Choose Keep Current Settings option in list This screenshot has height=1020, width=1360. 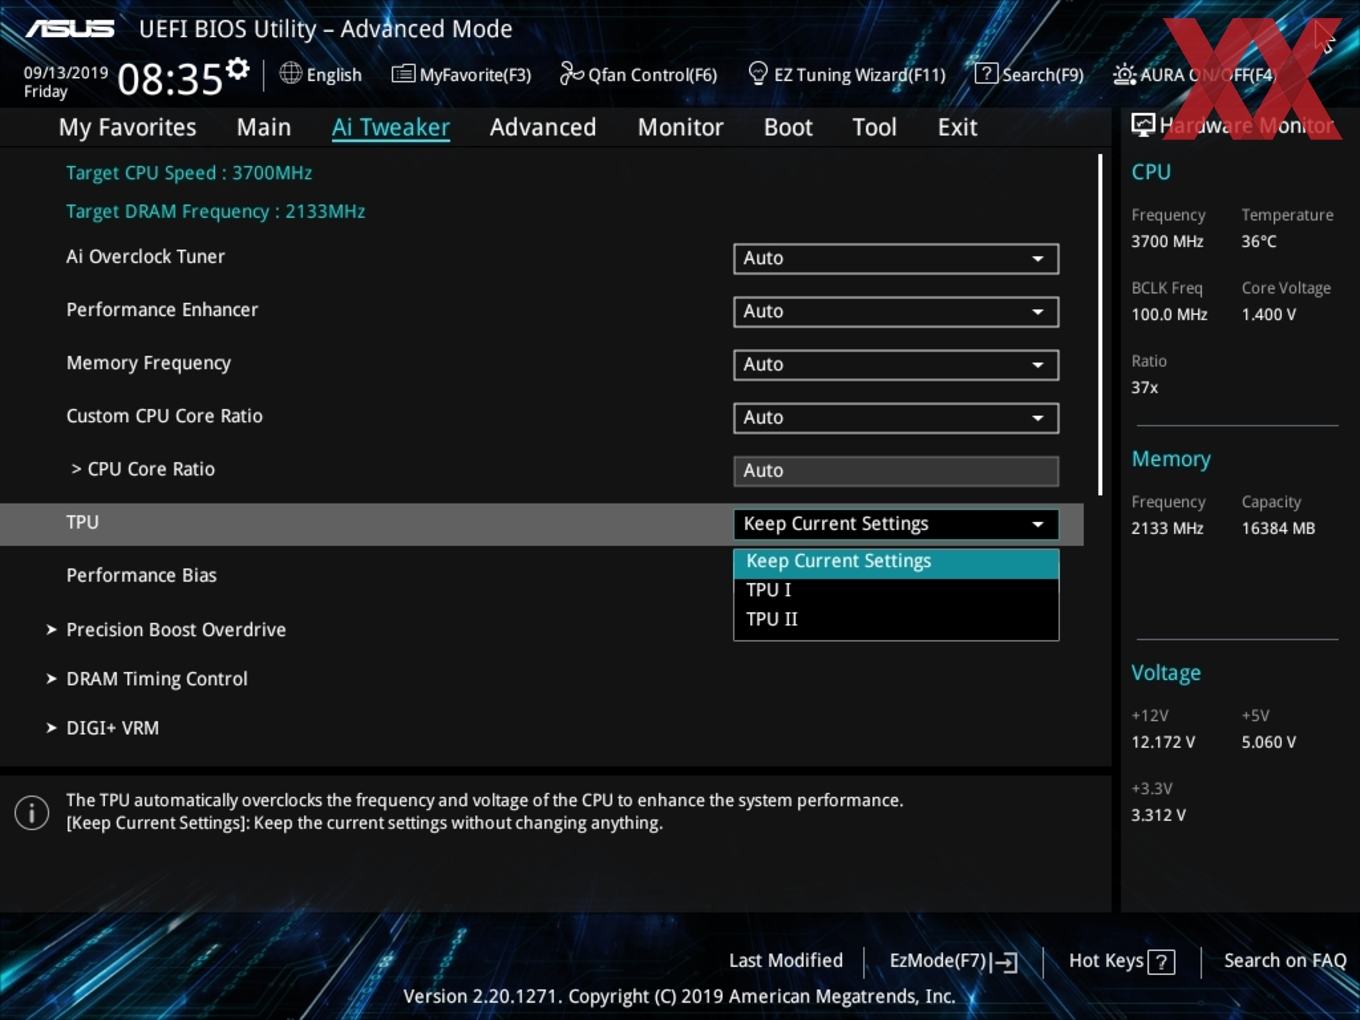pos(896,561)
